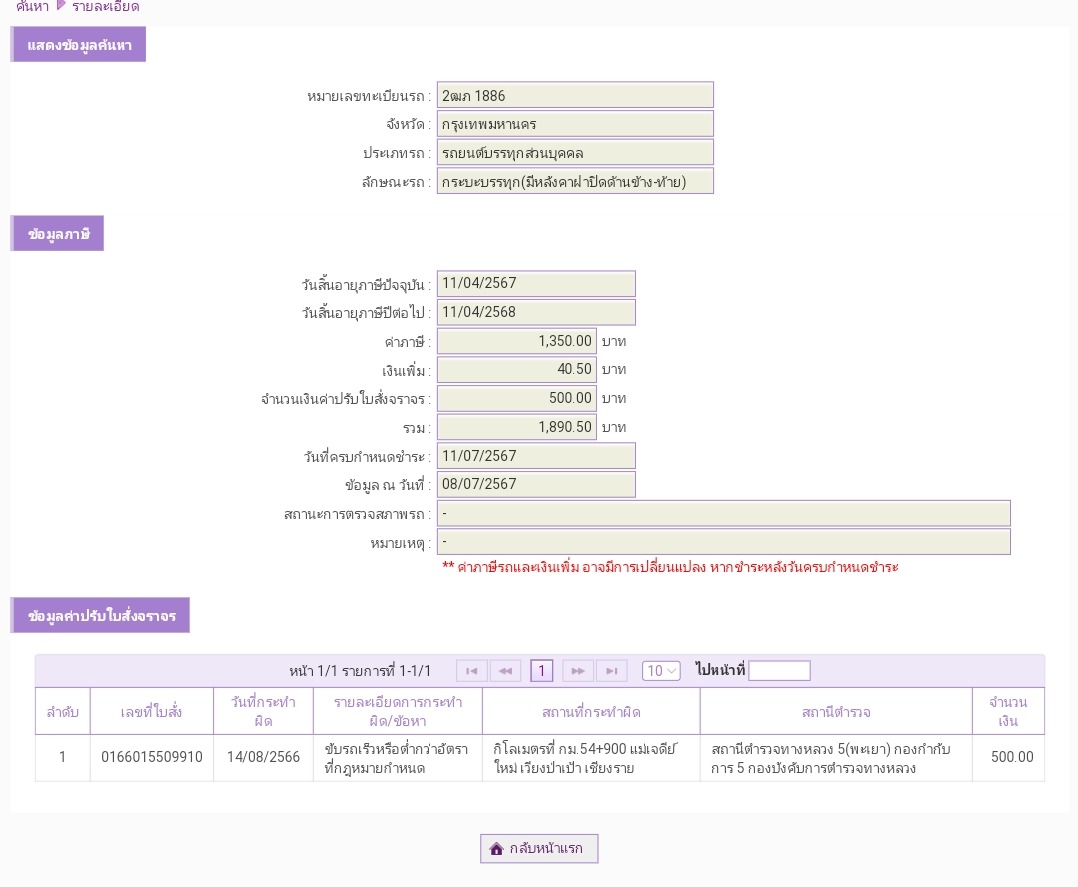Go to previous page pagination icon
1078x887 pixels.
[505, 670]
